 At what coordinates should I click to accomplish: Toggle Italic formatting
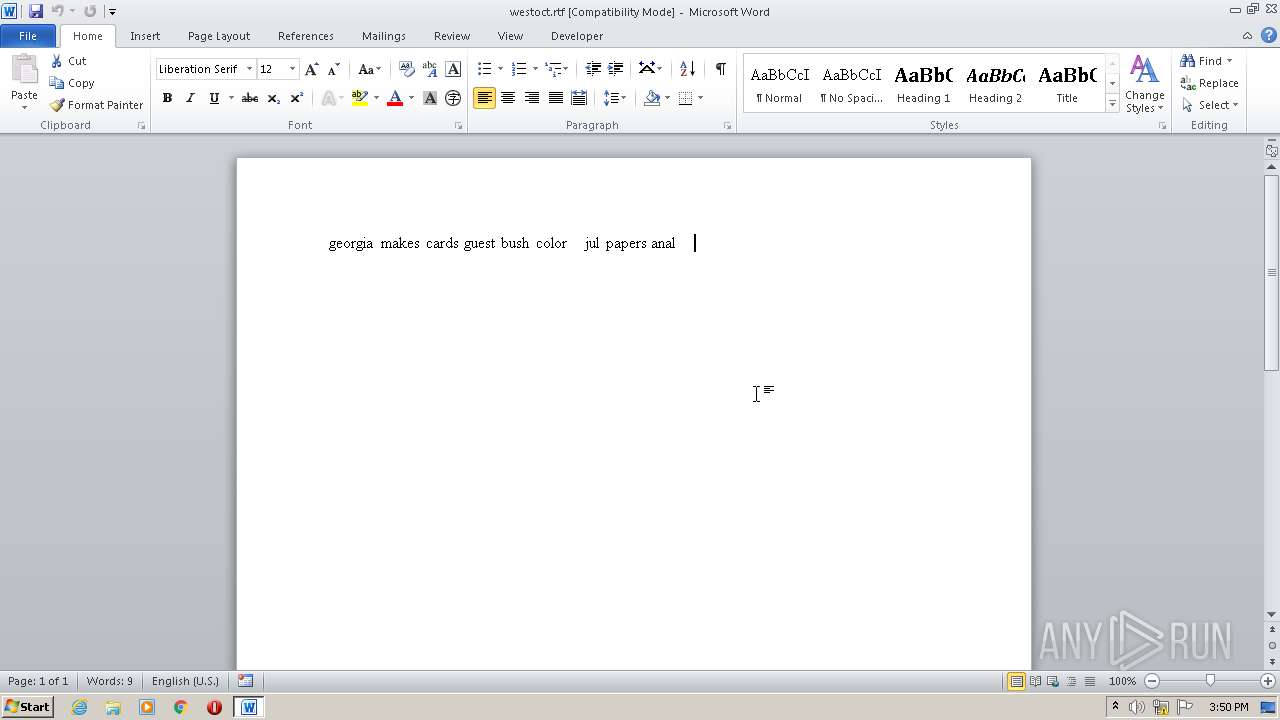(190, 98)
